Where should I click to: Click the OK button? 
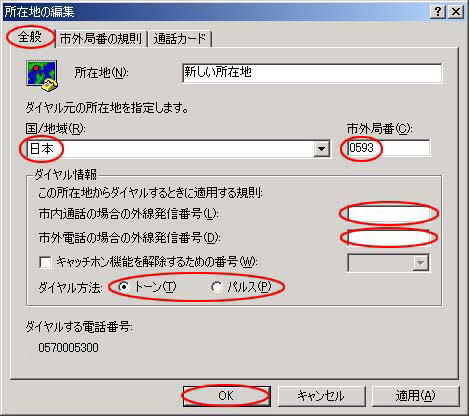click(x=226, y=396)
